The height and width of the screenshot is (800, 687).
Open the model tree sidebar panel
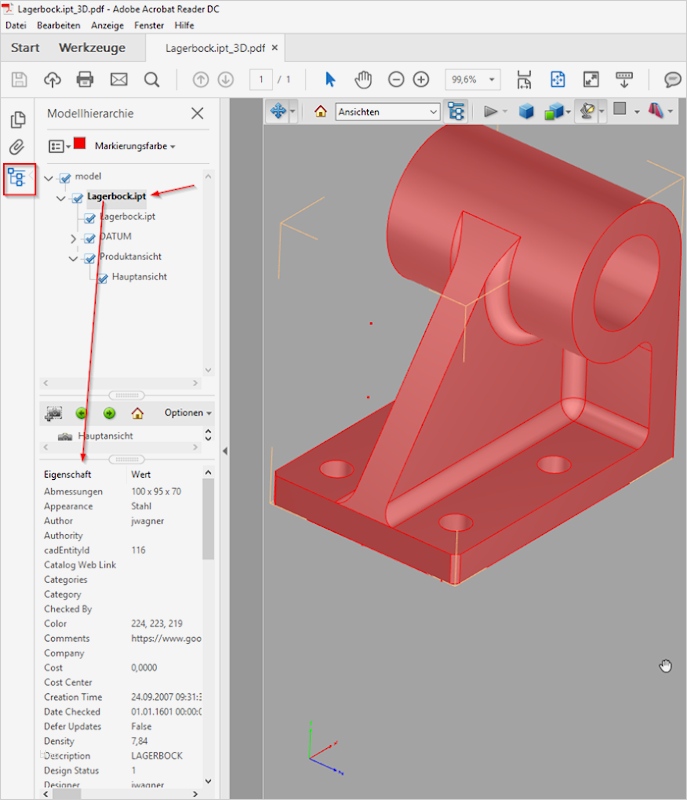point(17,179)
